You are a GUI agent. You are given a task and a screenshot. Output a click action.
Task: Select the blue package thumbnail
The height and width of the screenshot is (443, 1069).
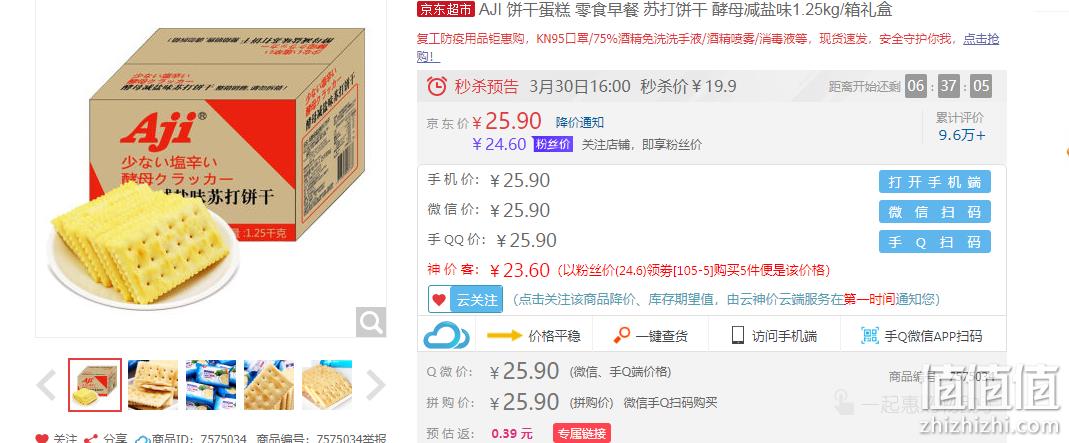pos(211,385)
